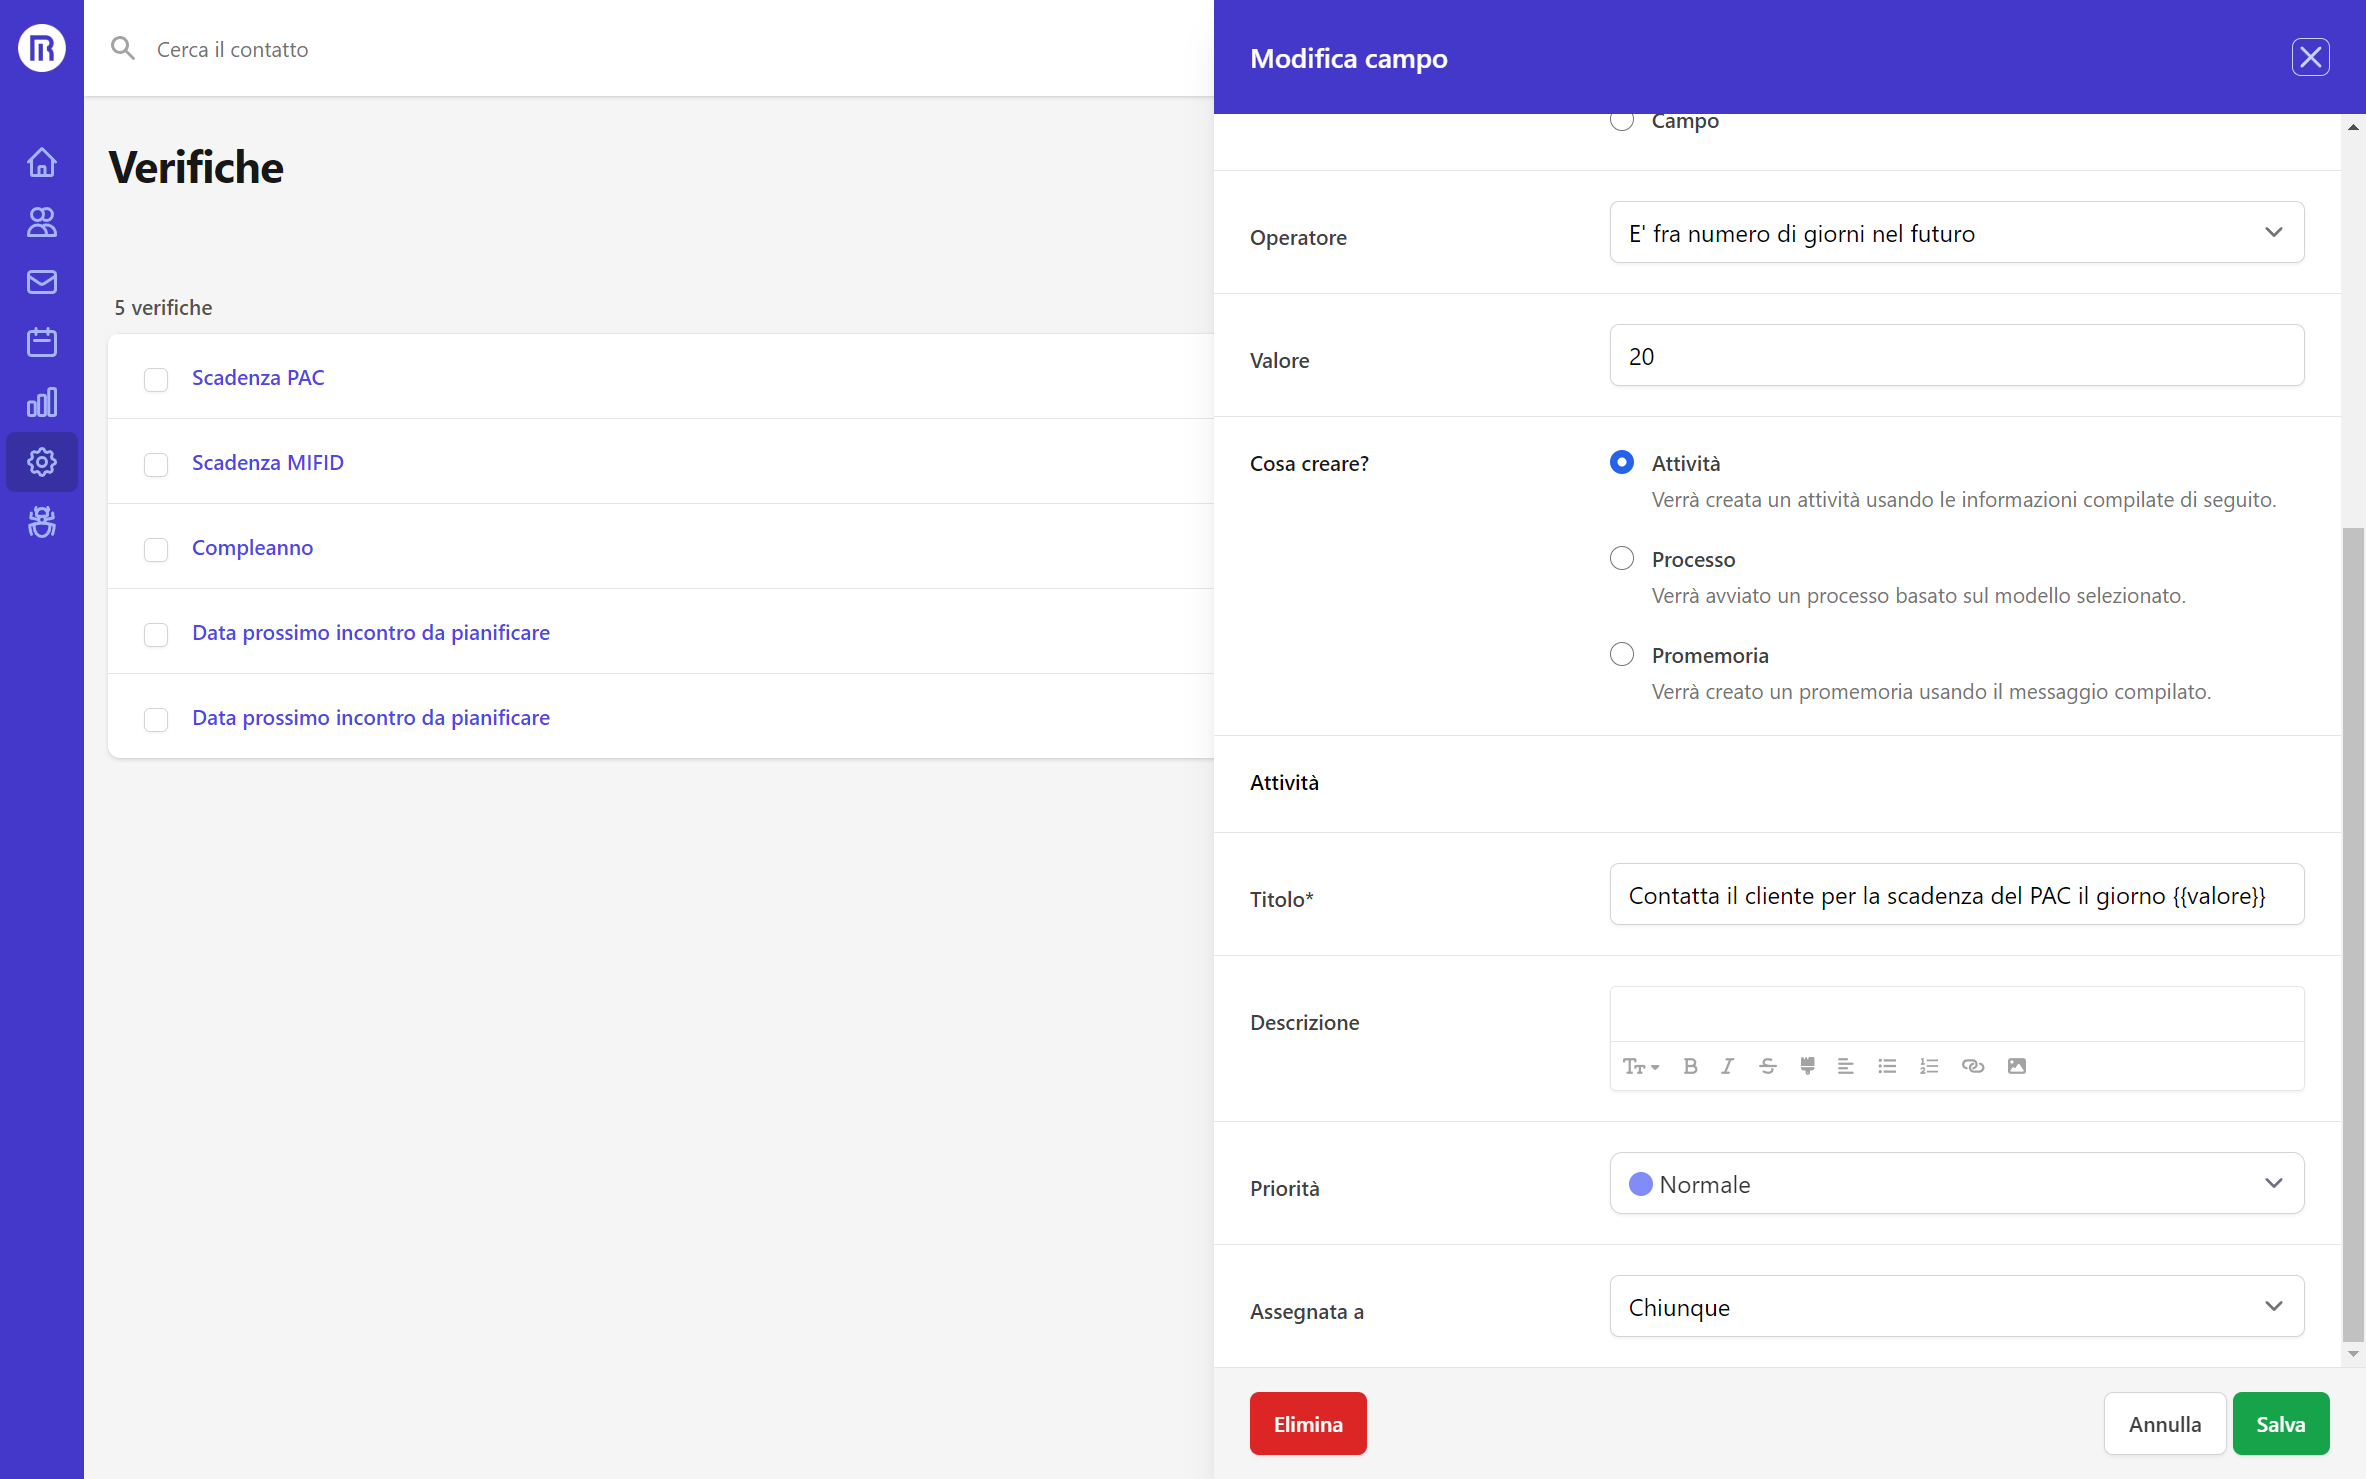Open the Priorità dropdown

tap(1956, 1183)
